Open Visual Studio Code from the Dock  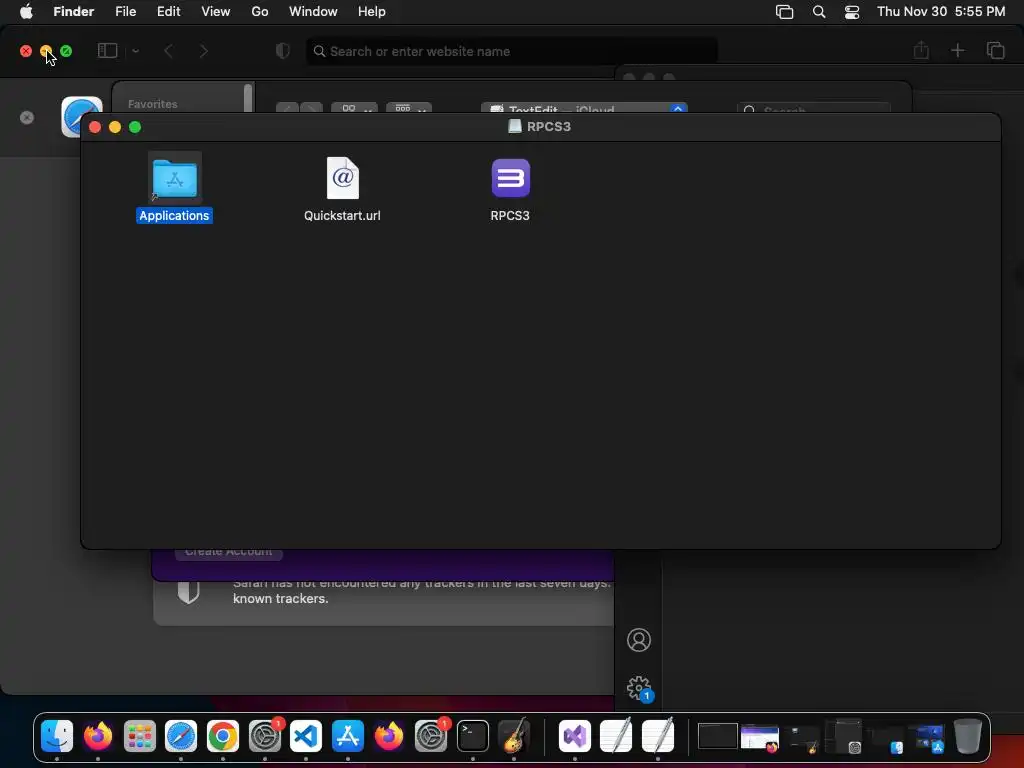click(306, 736)
